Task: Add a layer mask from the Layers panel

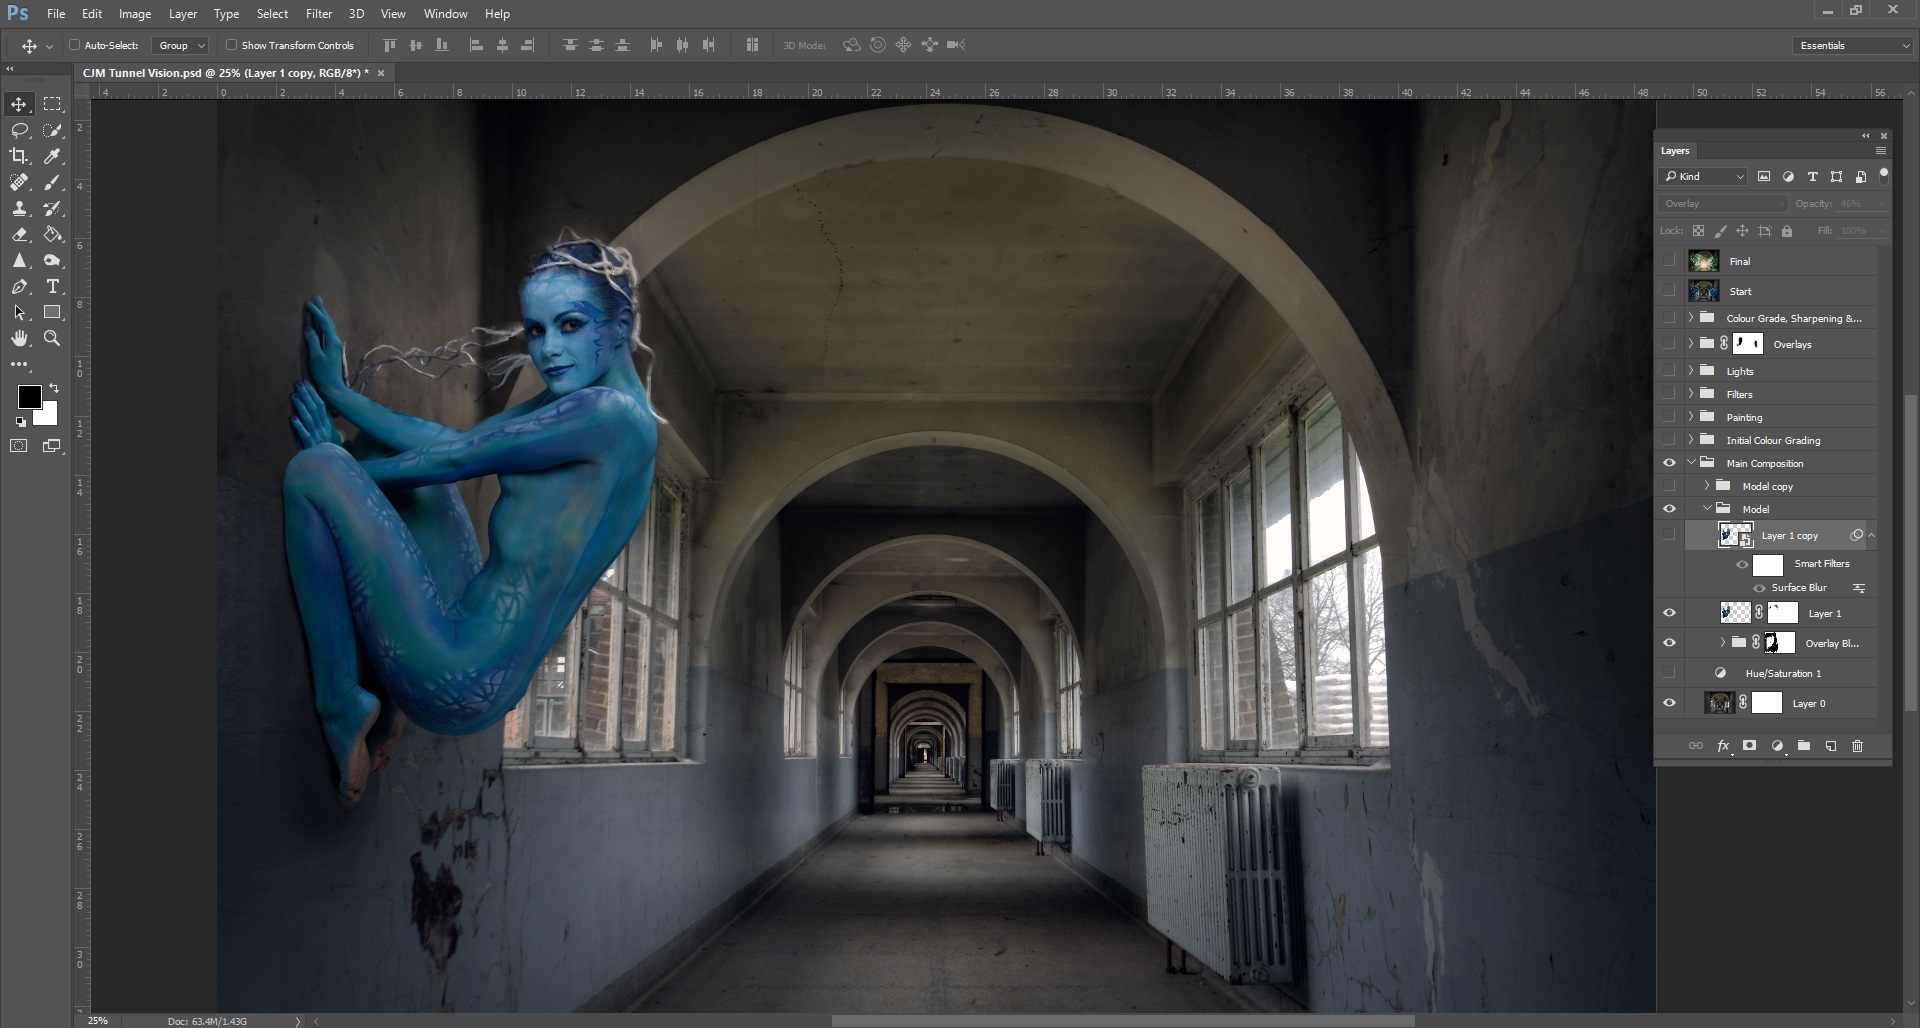Action: (x=1749, y=746)
